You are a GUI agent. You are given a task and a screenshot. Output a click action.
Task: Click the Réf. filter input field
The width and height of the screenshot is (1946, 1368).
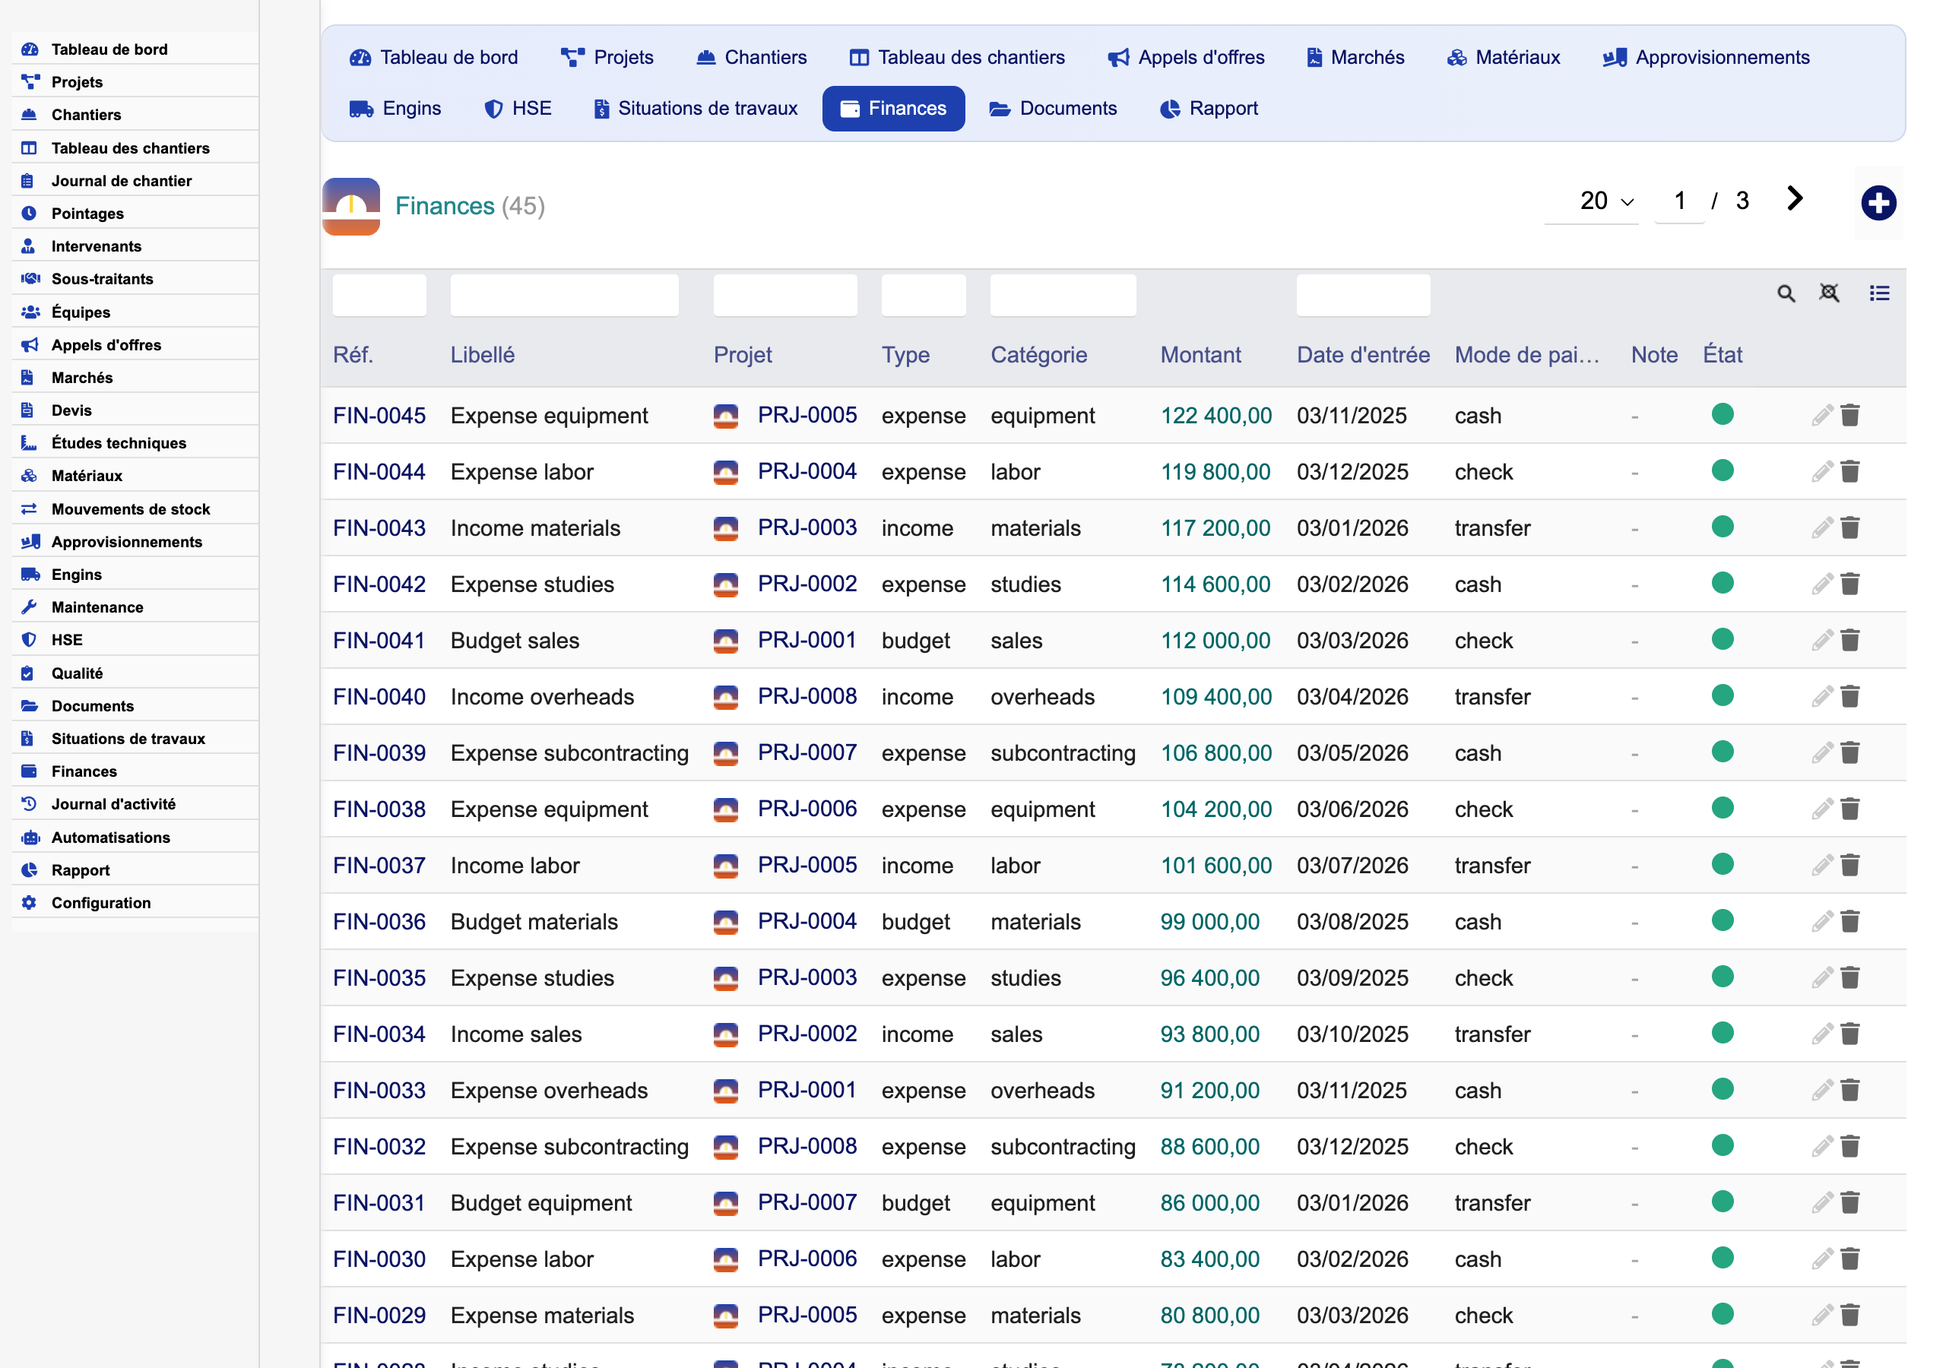[379, 295]
